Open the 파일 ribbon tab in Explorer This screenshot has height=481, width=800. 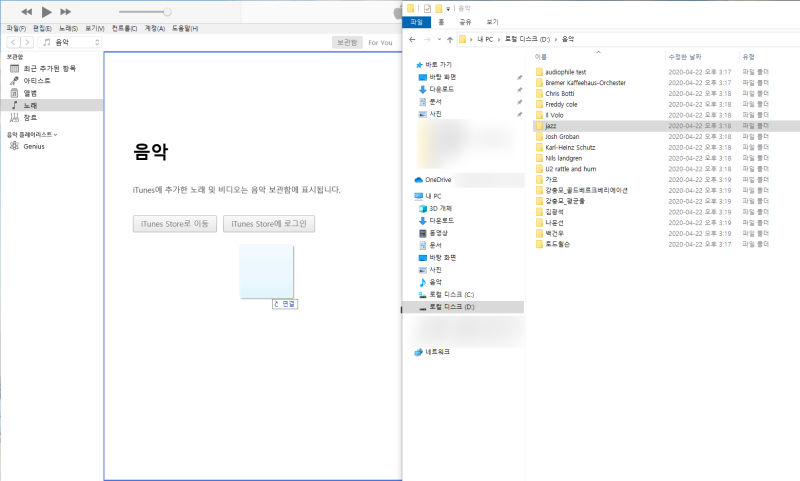(417, 22)
